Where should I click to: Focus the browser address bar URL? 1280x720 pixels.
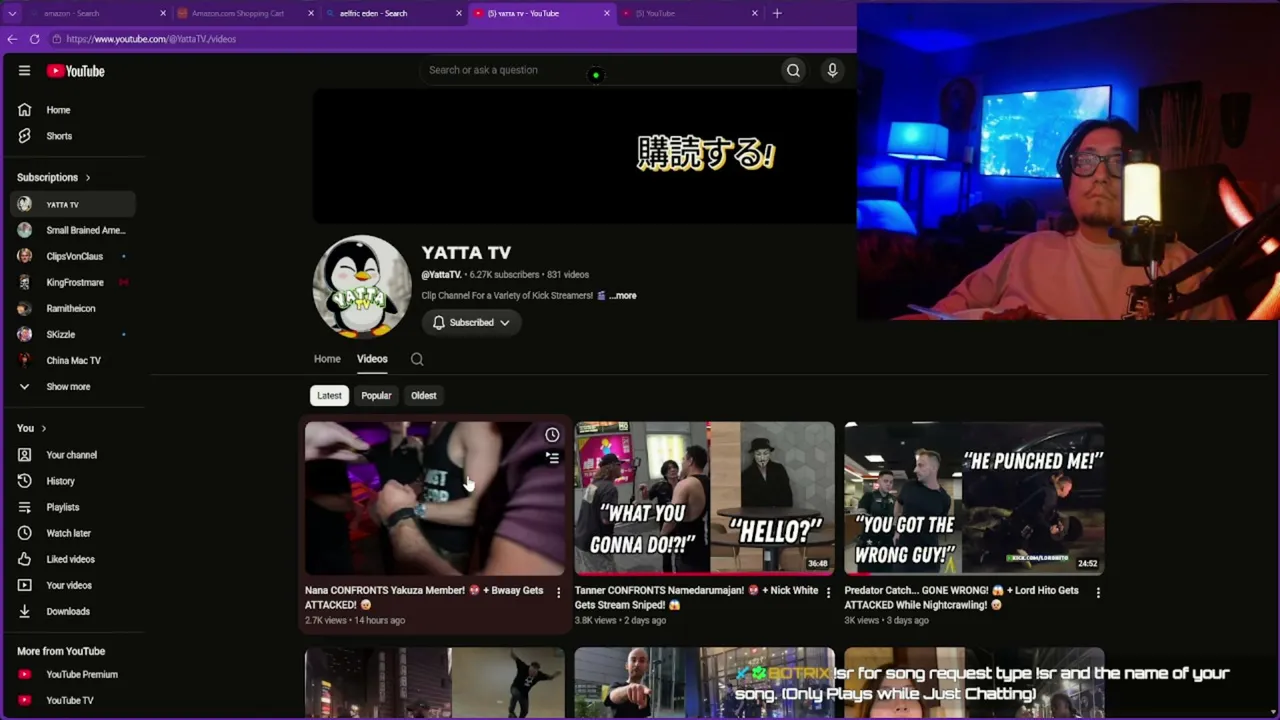[x=151, y=39]
